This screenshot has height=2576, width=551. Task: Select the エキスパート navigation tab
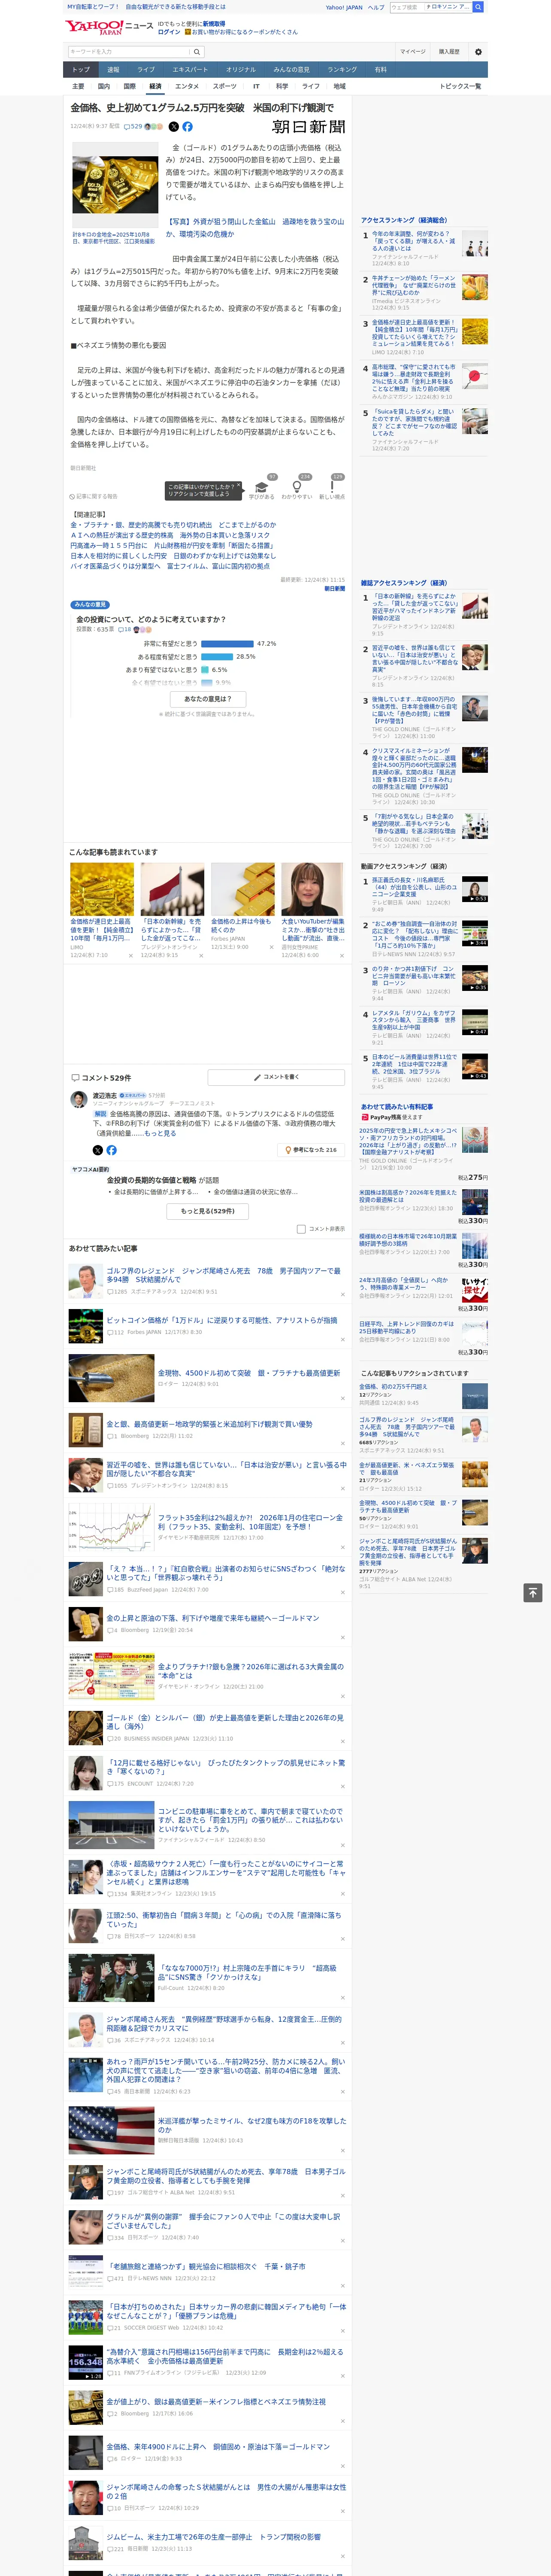[x=190, y=70]
